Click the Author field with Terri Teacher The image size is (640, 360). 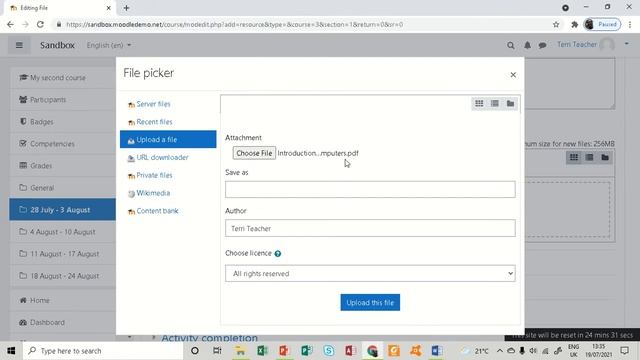pyautogui.click(x=370, y=228)
